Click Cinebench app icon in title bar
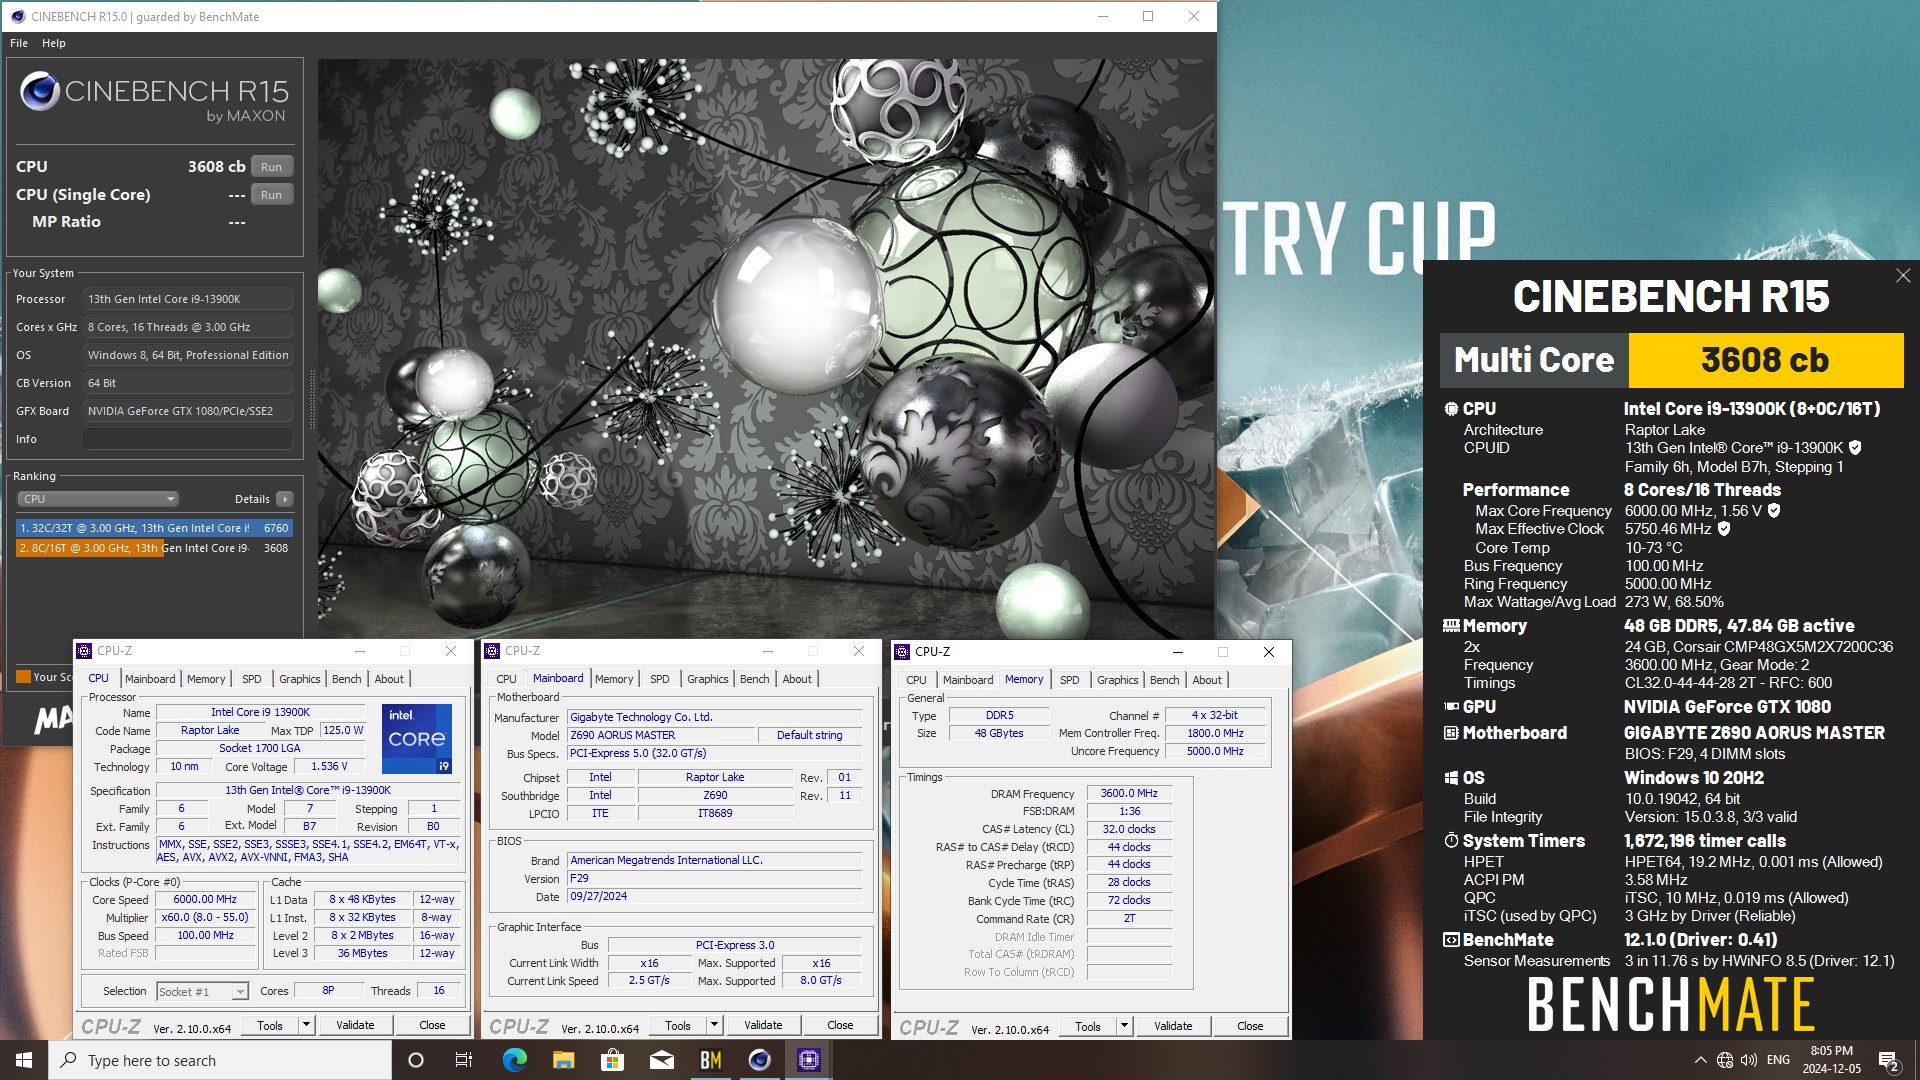Screen dimensions: 1920x1080 click(x=17, y=17)
